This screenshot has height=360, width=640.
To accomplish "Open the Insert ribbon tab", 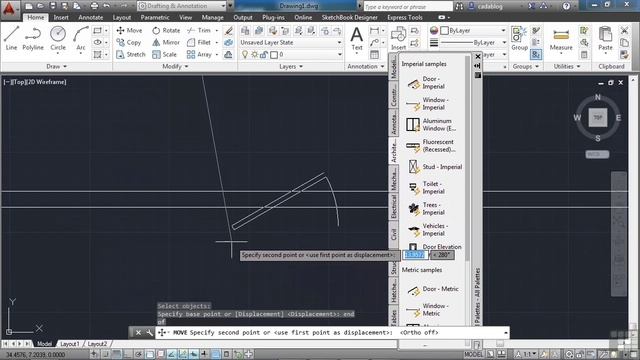I will click(61, 18).
